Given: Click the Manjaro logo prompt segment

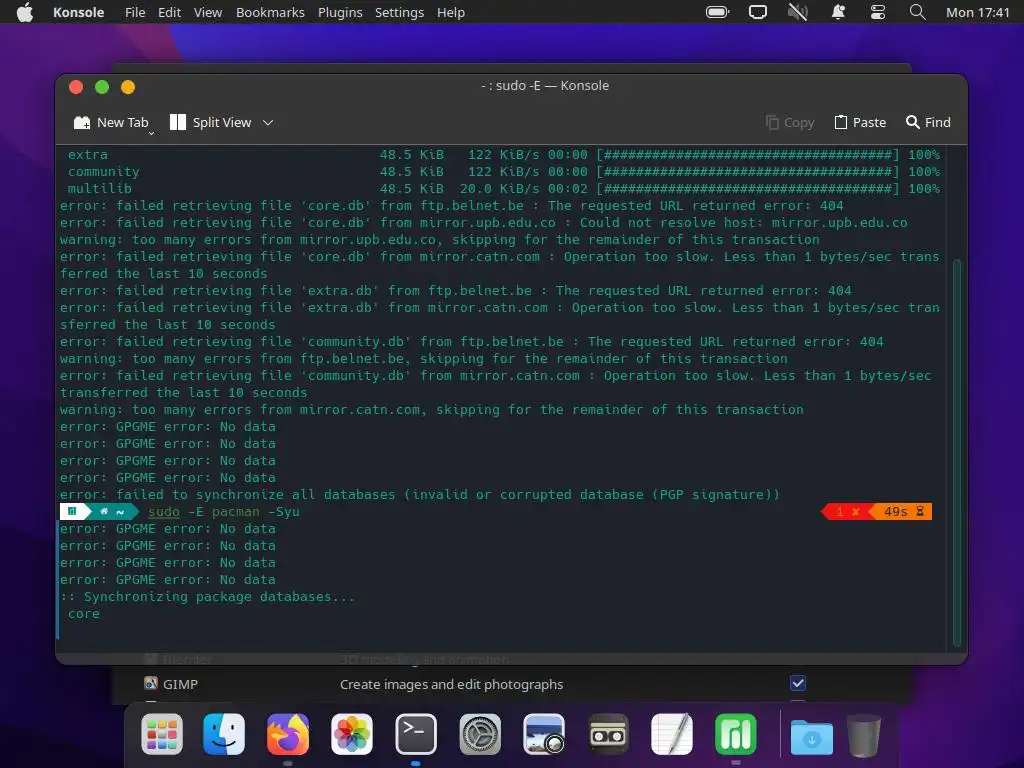Looking at the screenshot, I should click(x=72, y=511).
